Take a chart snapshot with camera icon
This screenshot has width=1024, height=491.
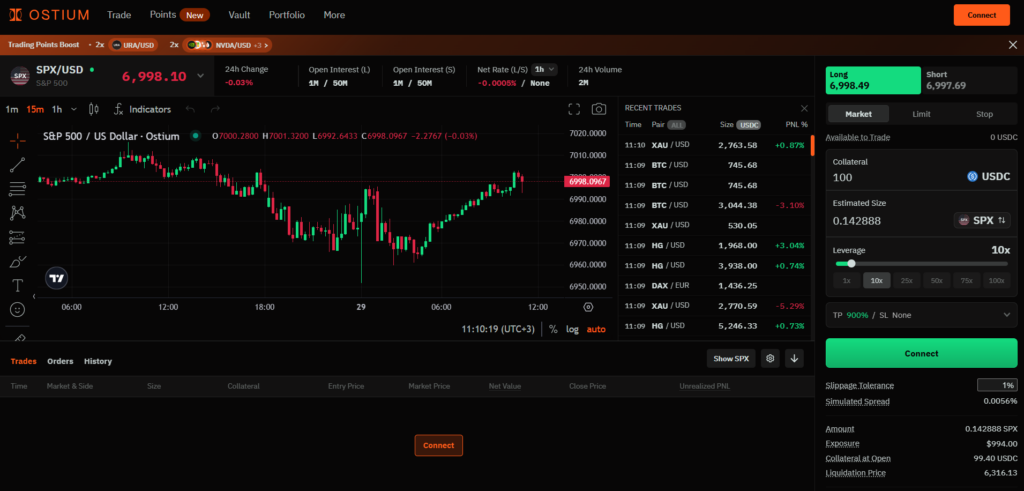pyautogui.click(x=598, y=109)
